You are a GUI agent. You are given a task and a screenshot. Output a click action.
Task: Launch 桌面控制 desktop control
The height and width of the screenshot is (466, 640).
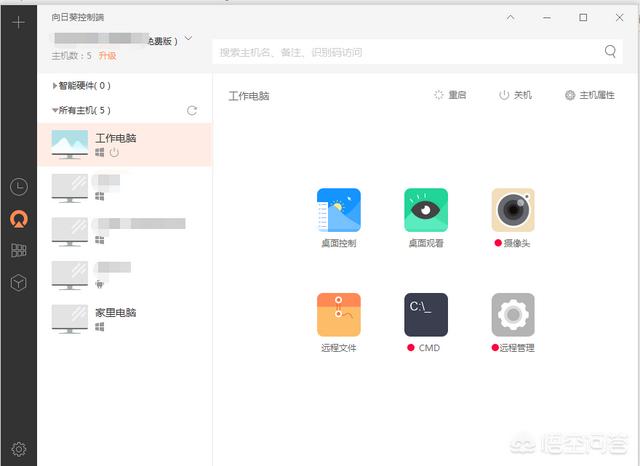click(339, 218)
